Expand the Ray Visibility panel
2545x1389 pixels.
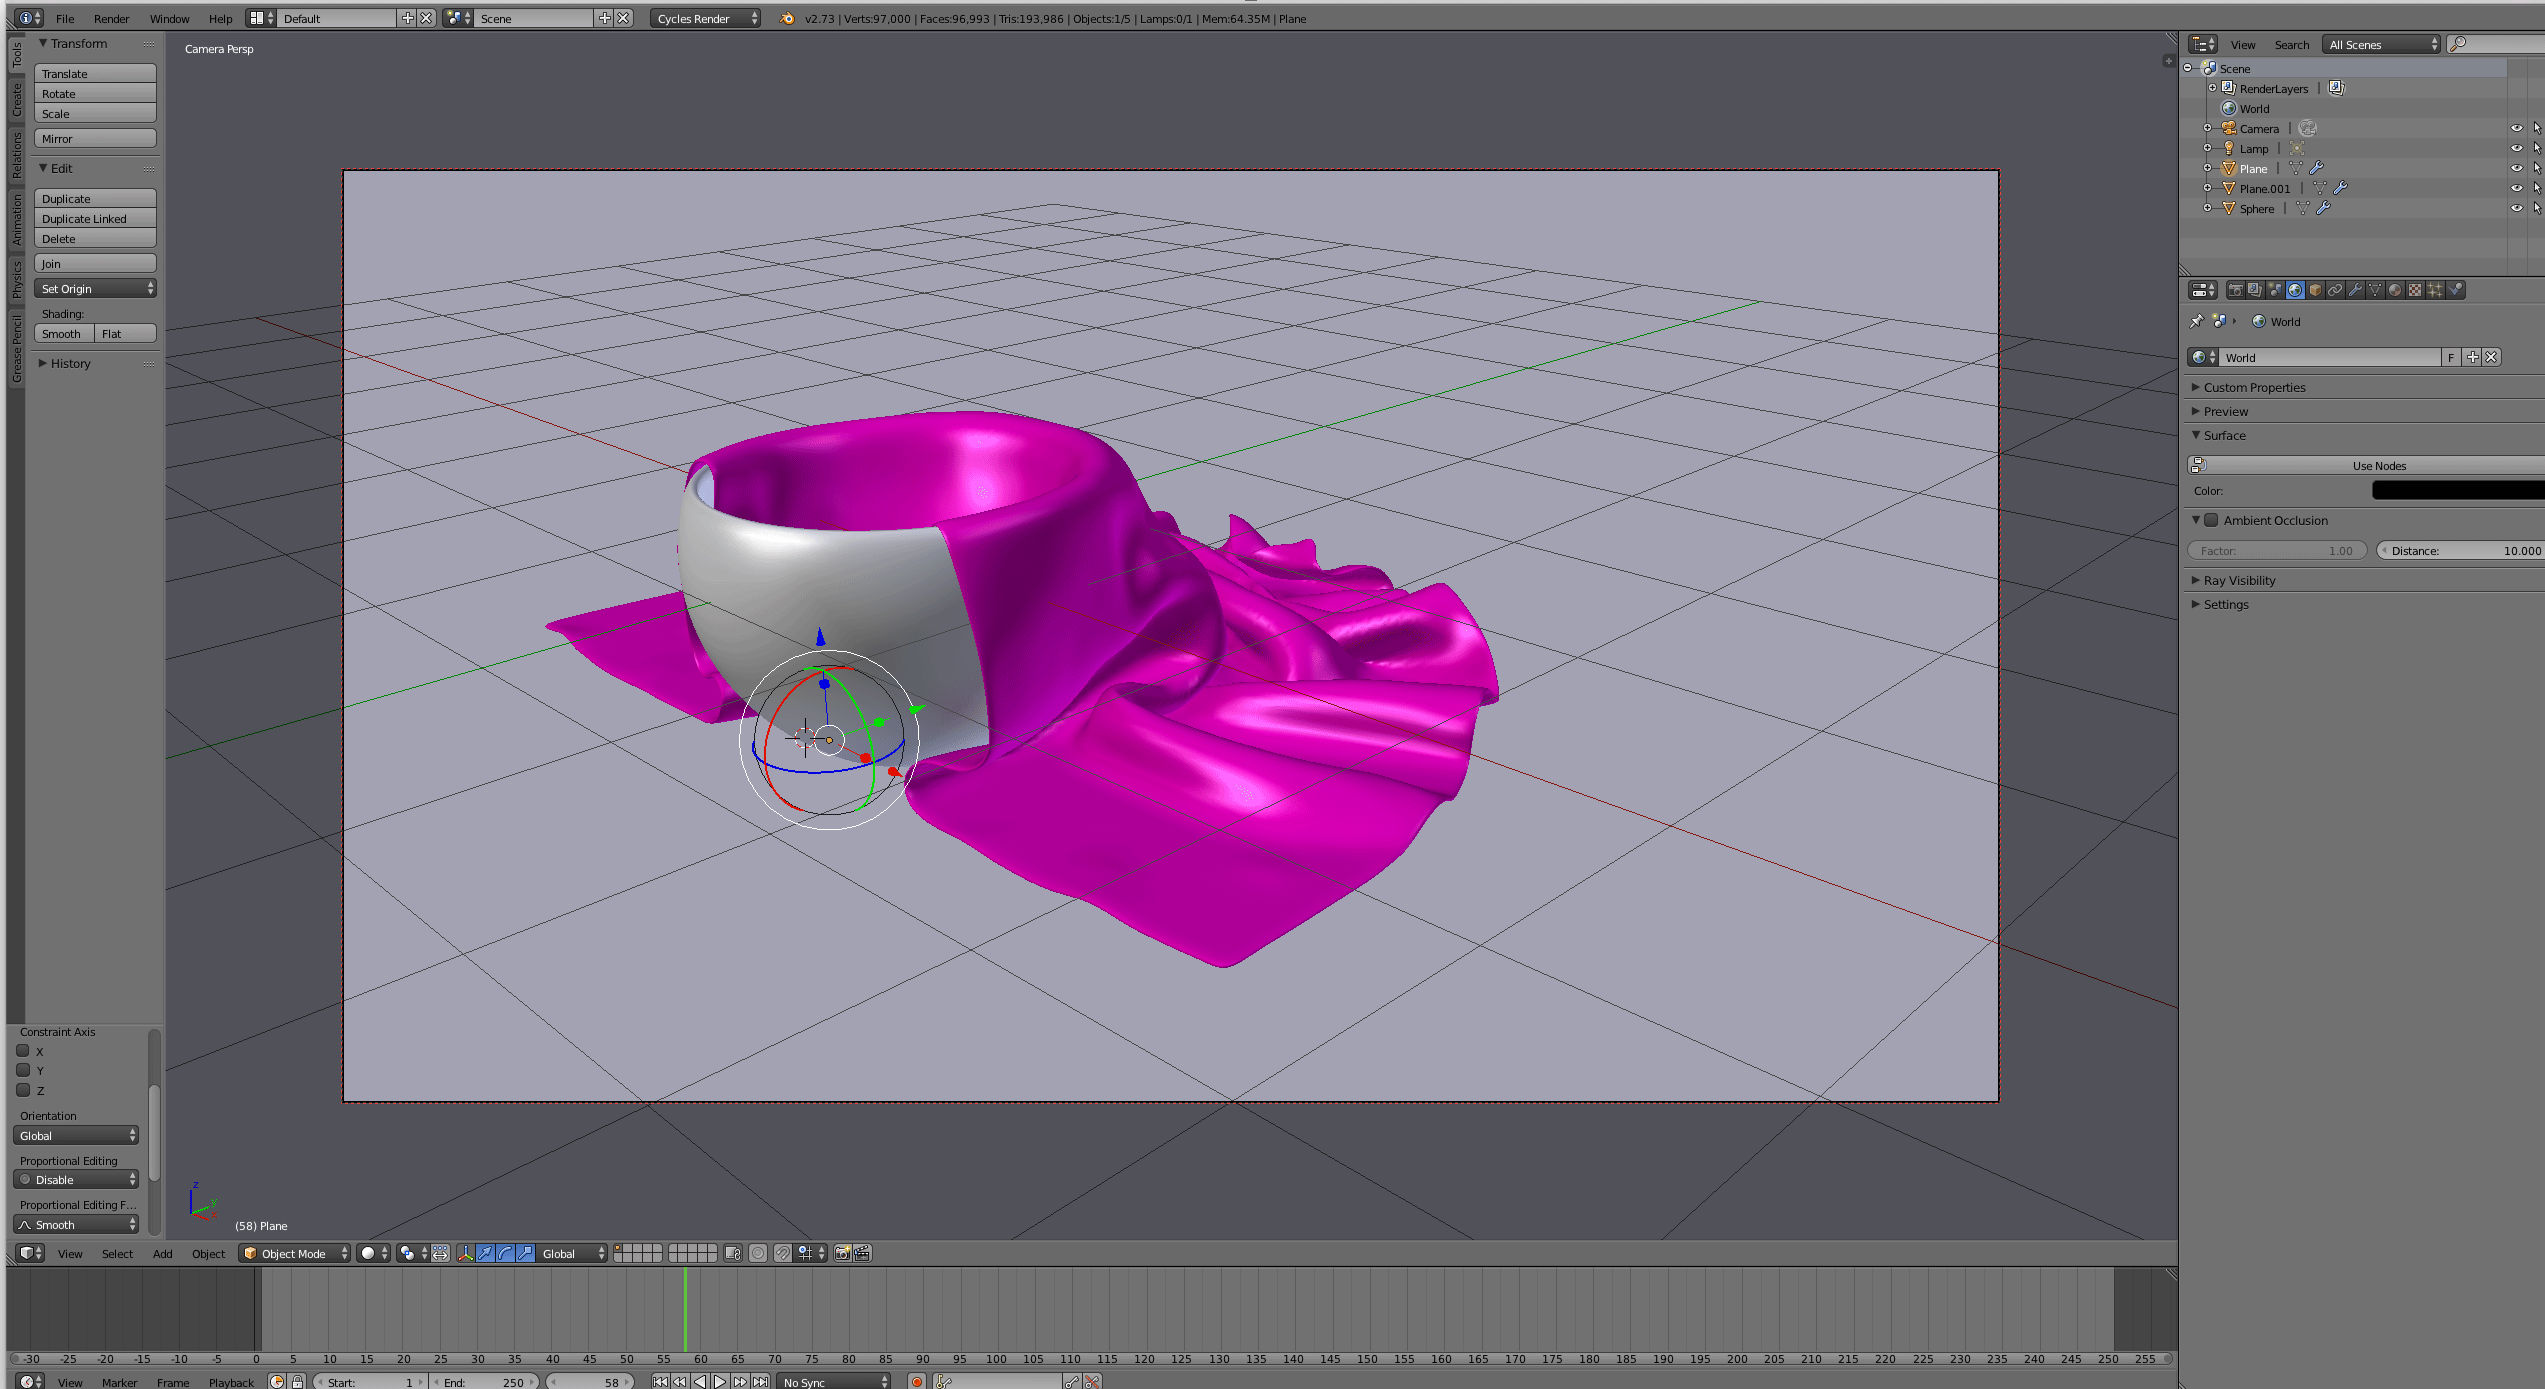[x=2239, y=580]
